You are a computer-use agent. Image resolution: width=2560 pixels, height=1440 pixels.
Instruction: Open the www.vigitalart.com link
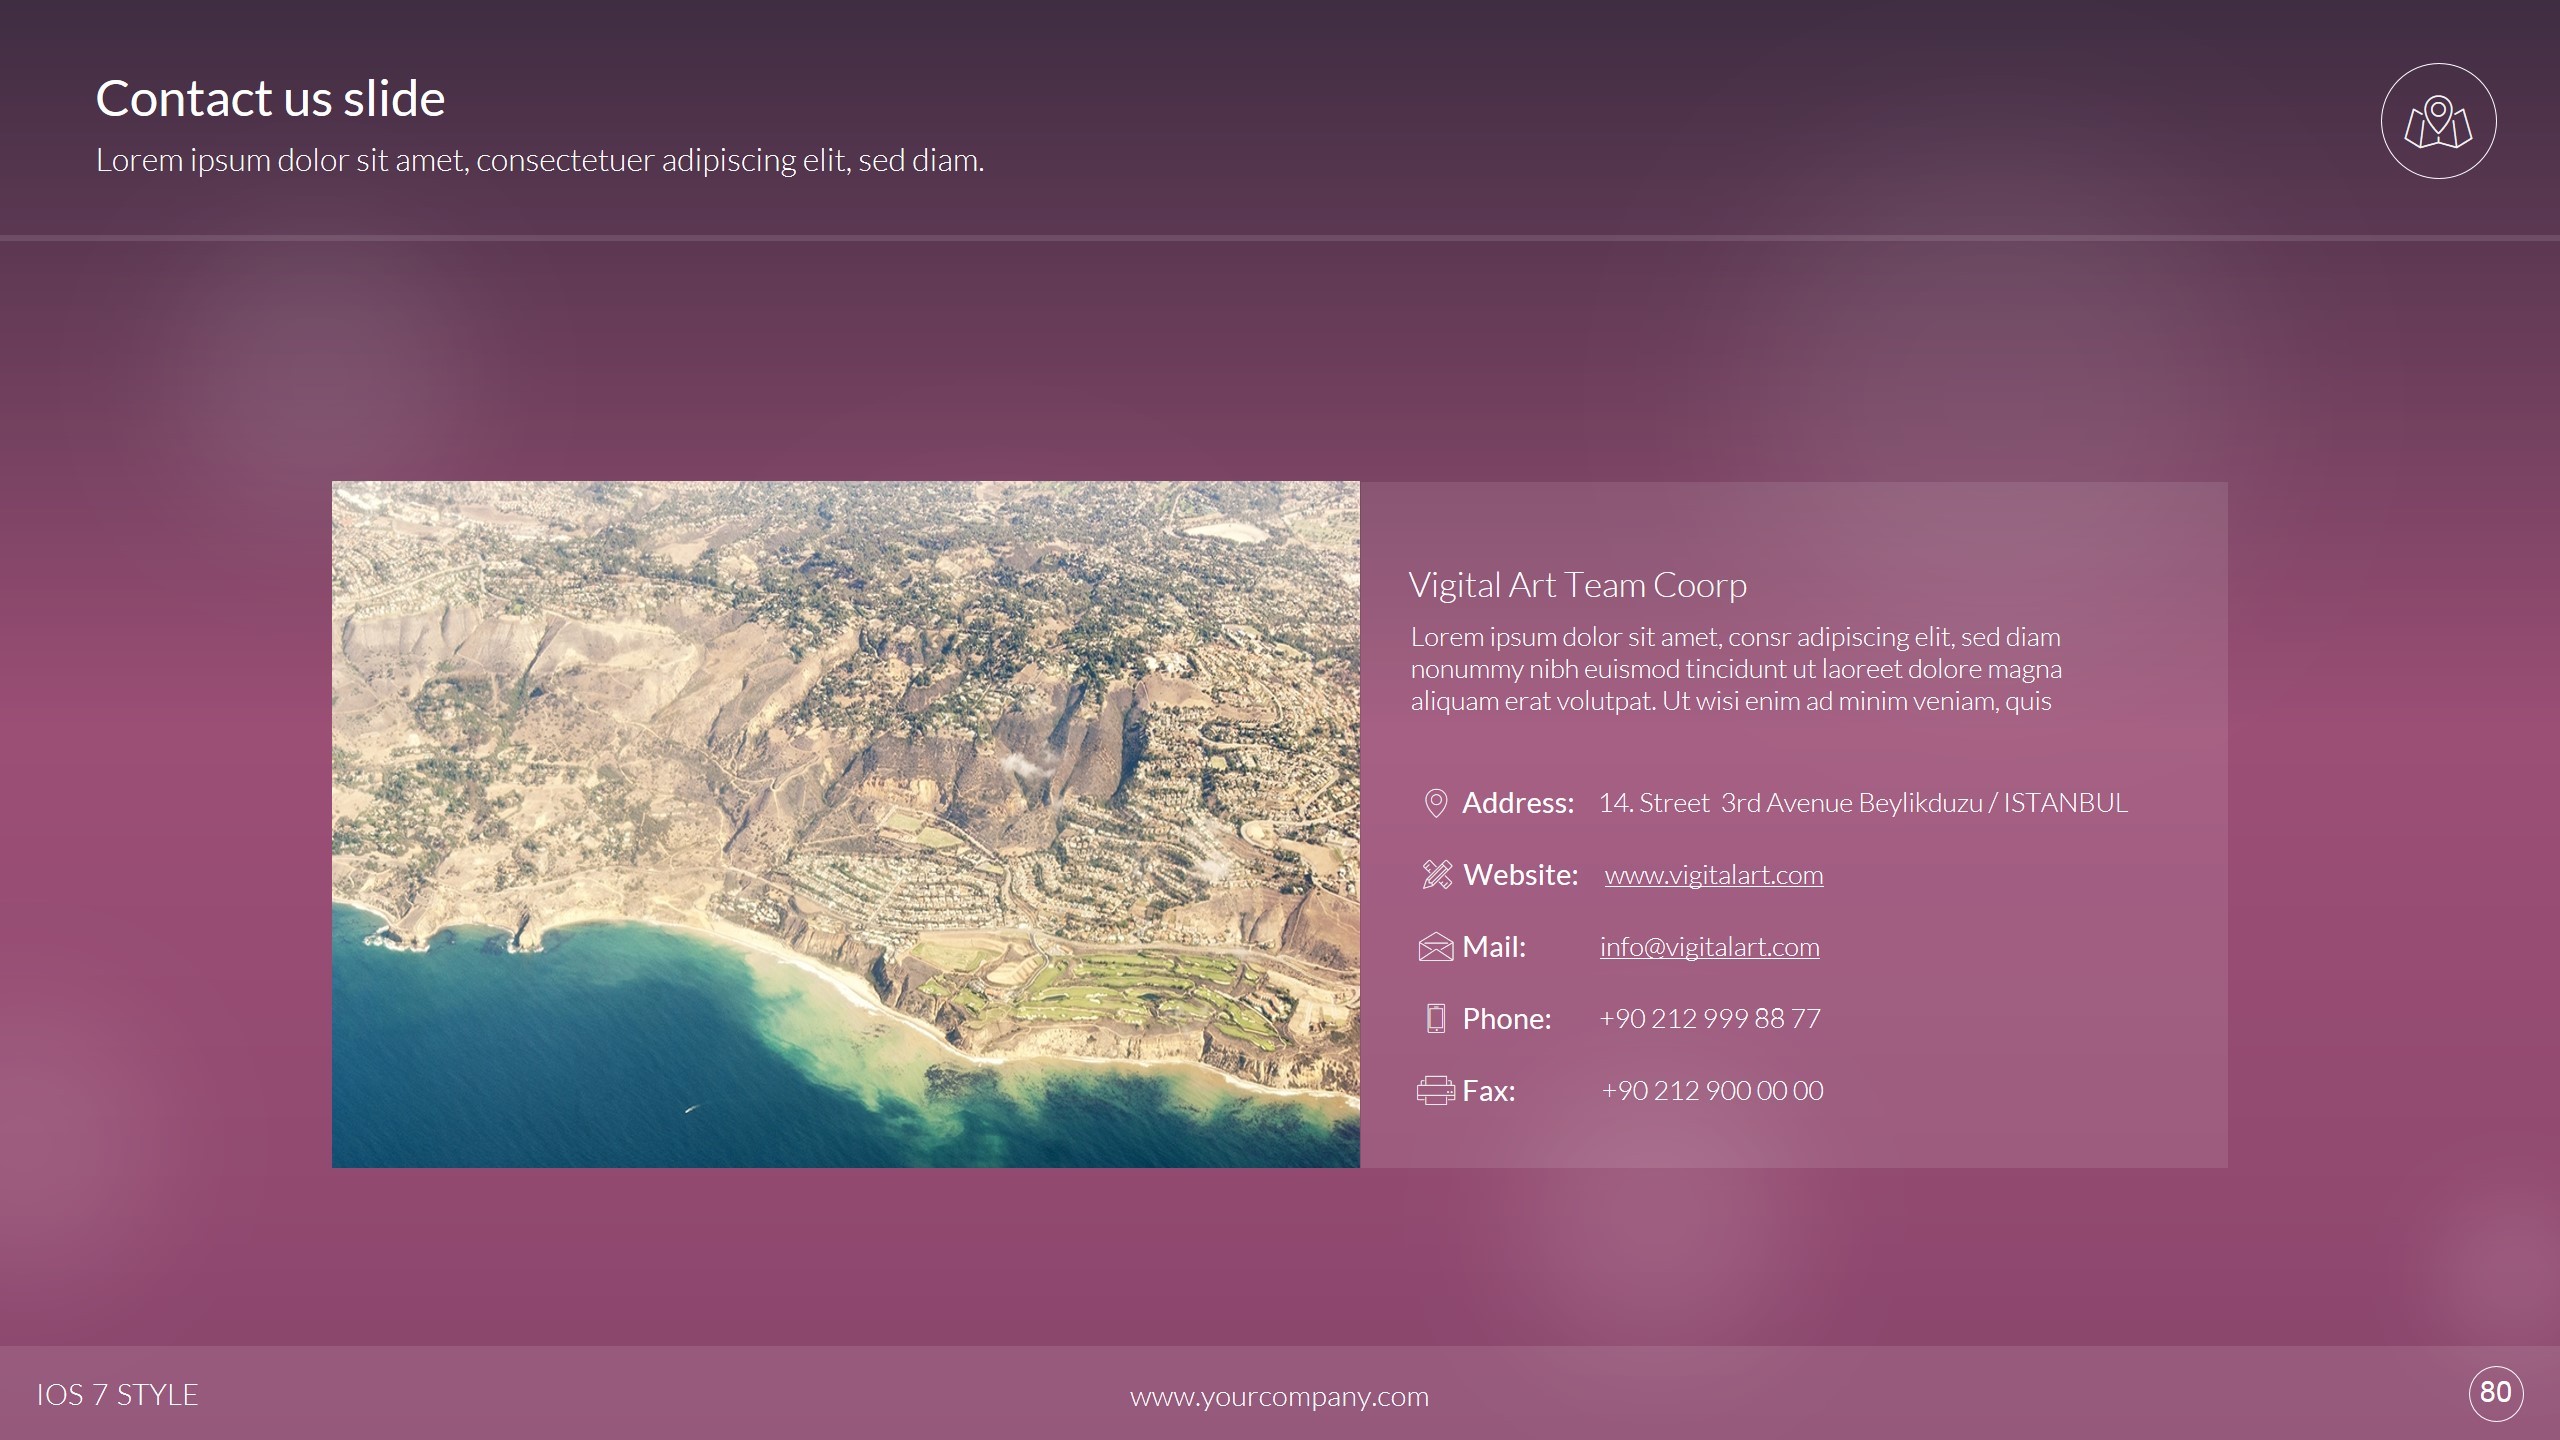click(1713, 875)
